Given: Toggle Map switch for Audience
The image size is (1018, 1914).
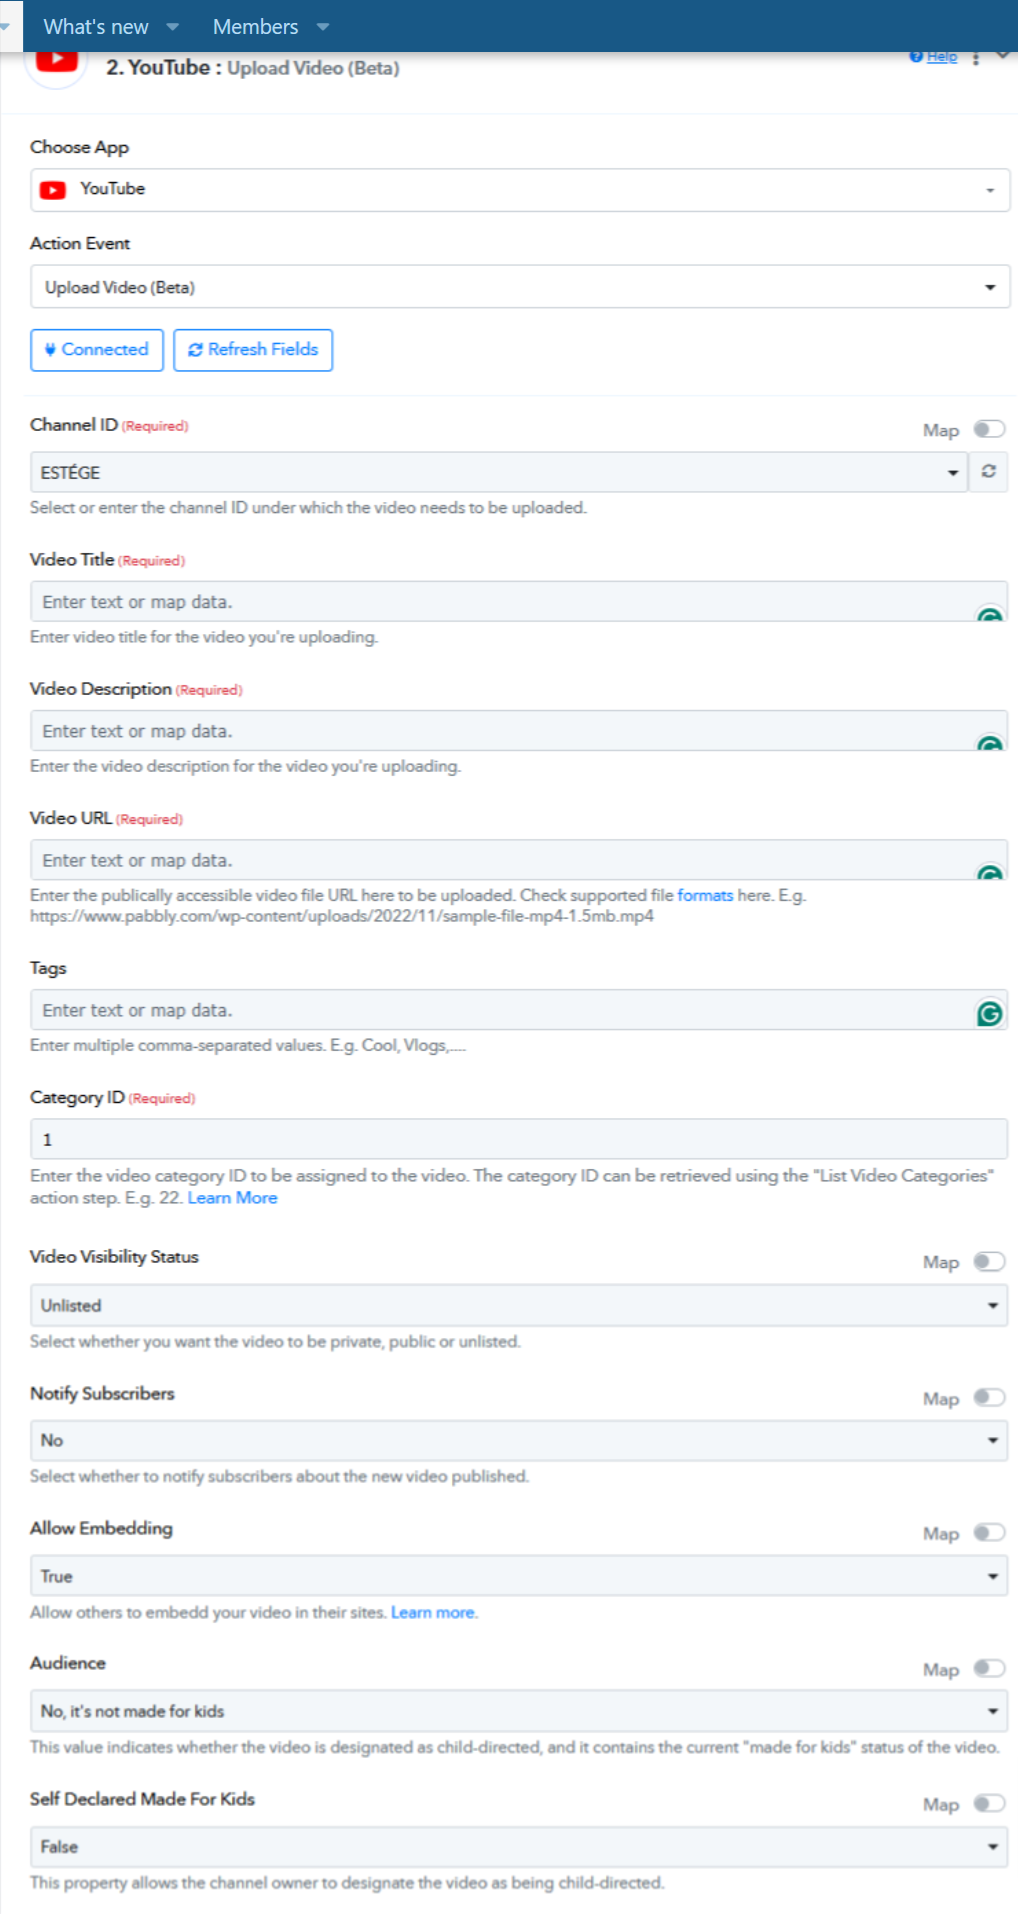Looking at the screenshot, I should [989, 1668].
